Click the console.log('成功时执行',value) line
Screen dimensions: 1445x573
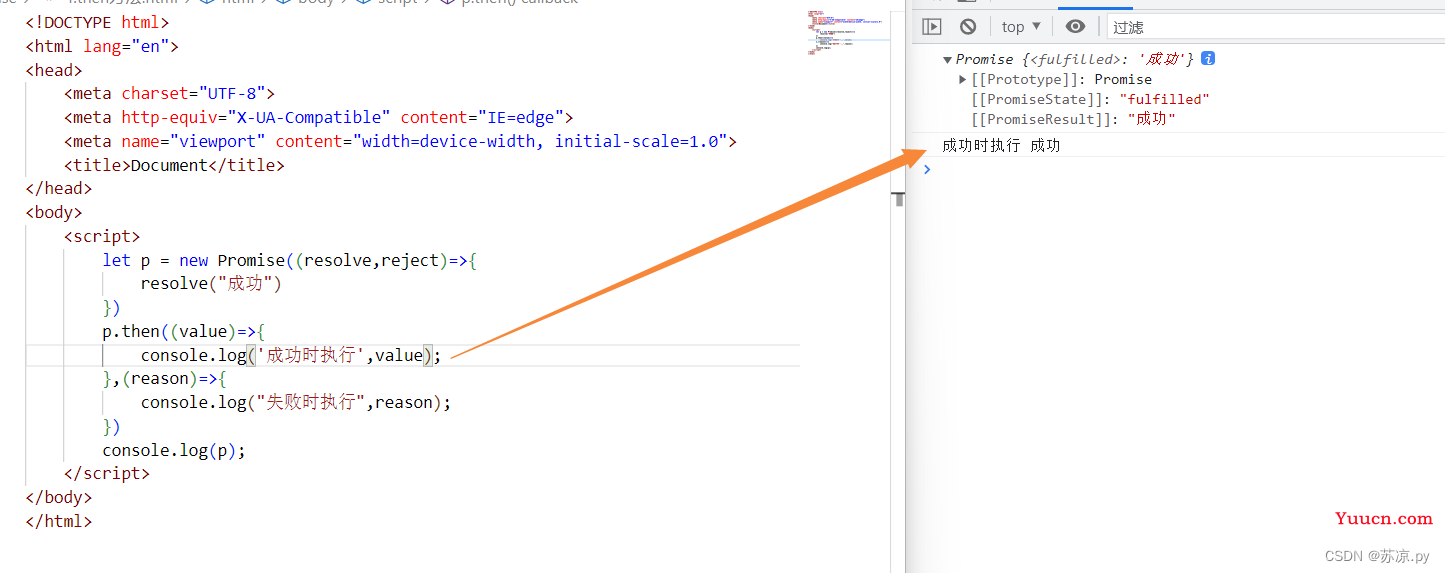click(290, 355)
